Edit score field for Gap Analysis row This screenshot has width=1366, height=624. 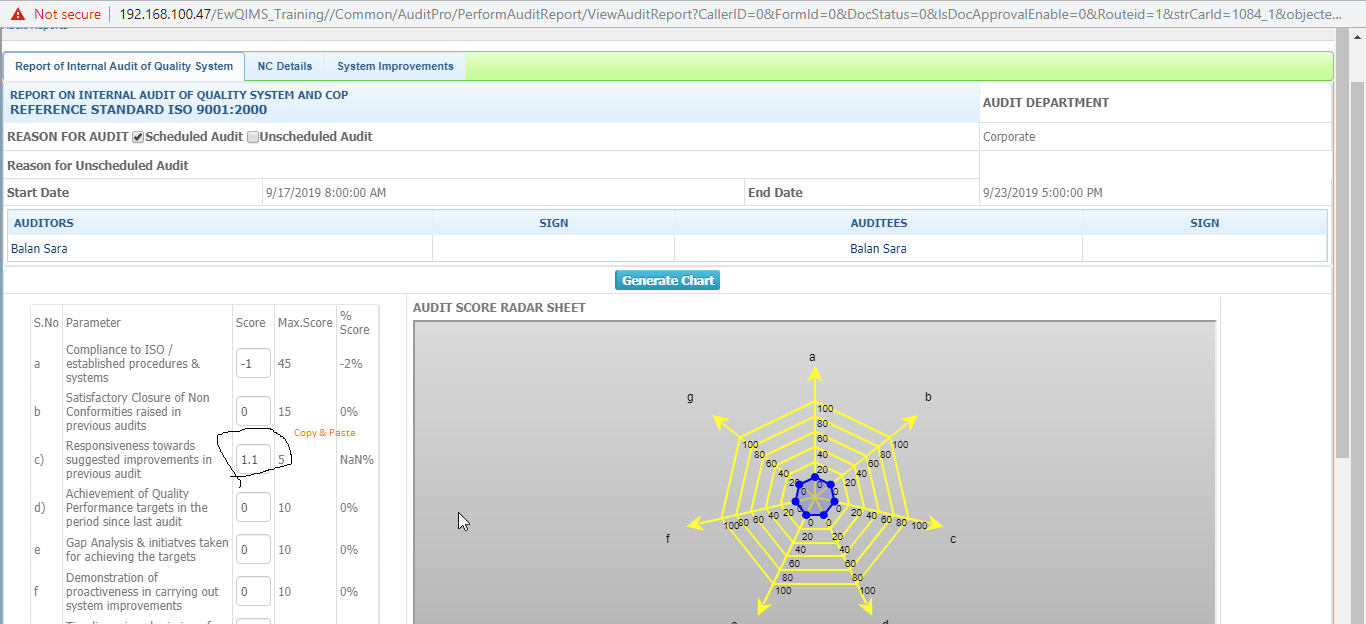pyautogui.click(x=254, y=549)
